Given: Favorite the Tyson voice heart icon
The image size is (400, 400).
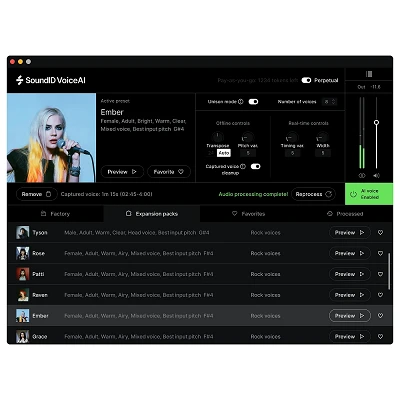Looking at the screenshot, I should [380, 233].
